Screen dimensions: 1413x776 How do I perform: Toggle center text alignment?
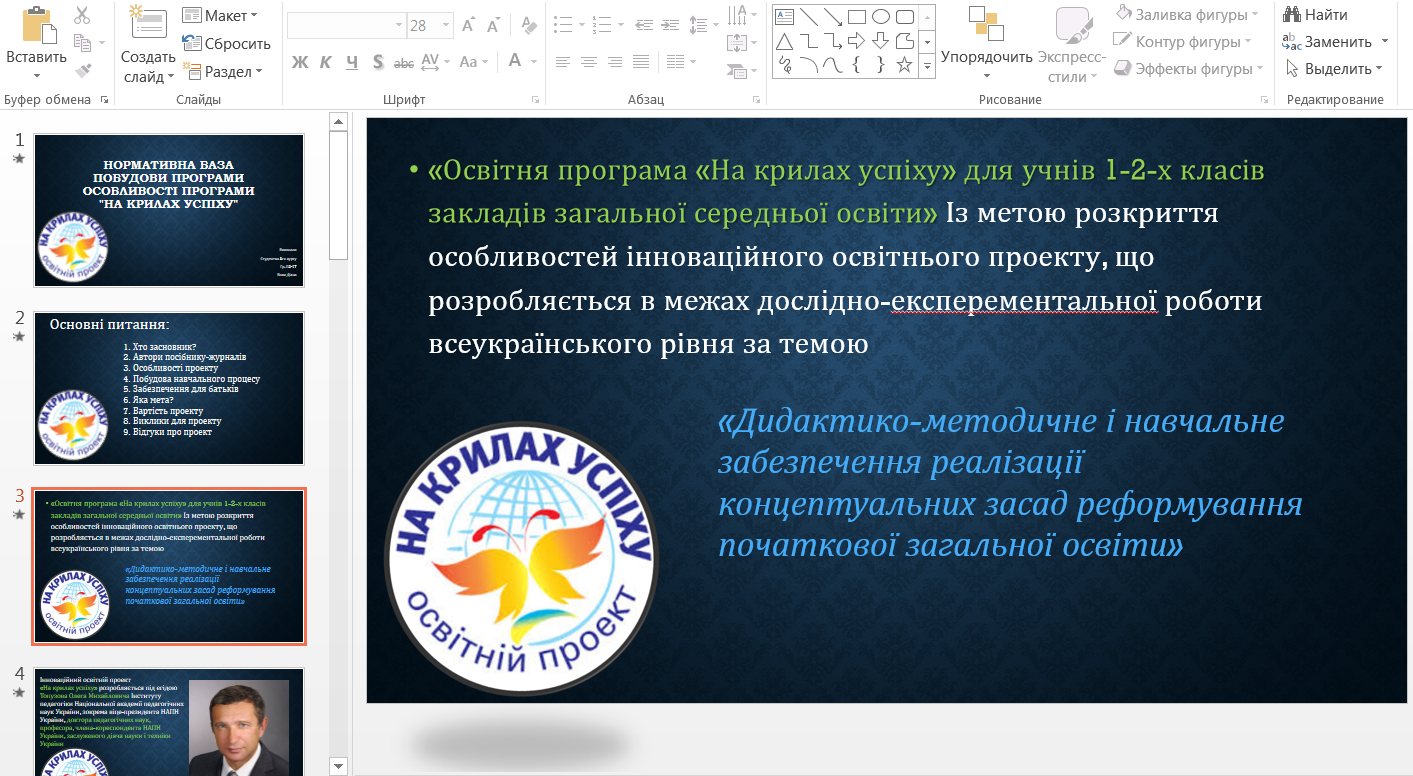[x=589, y=62]
